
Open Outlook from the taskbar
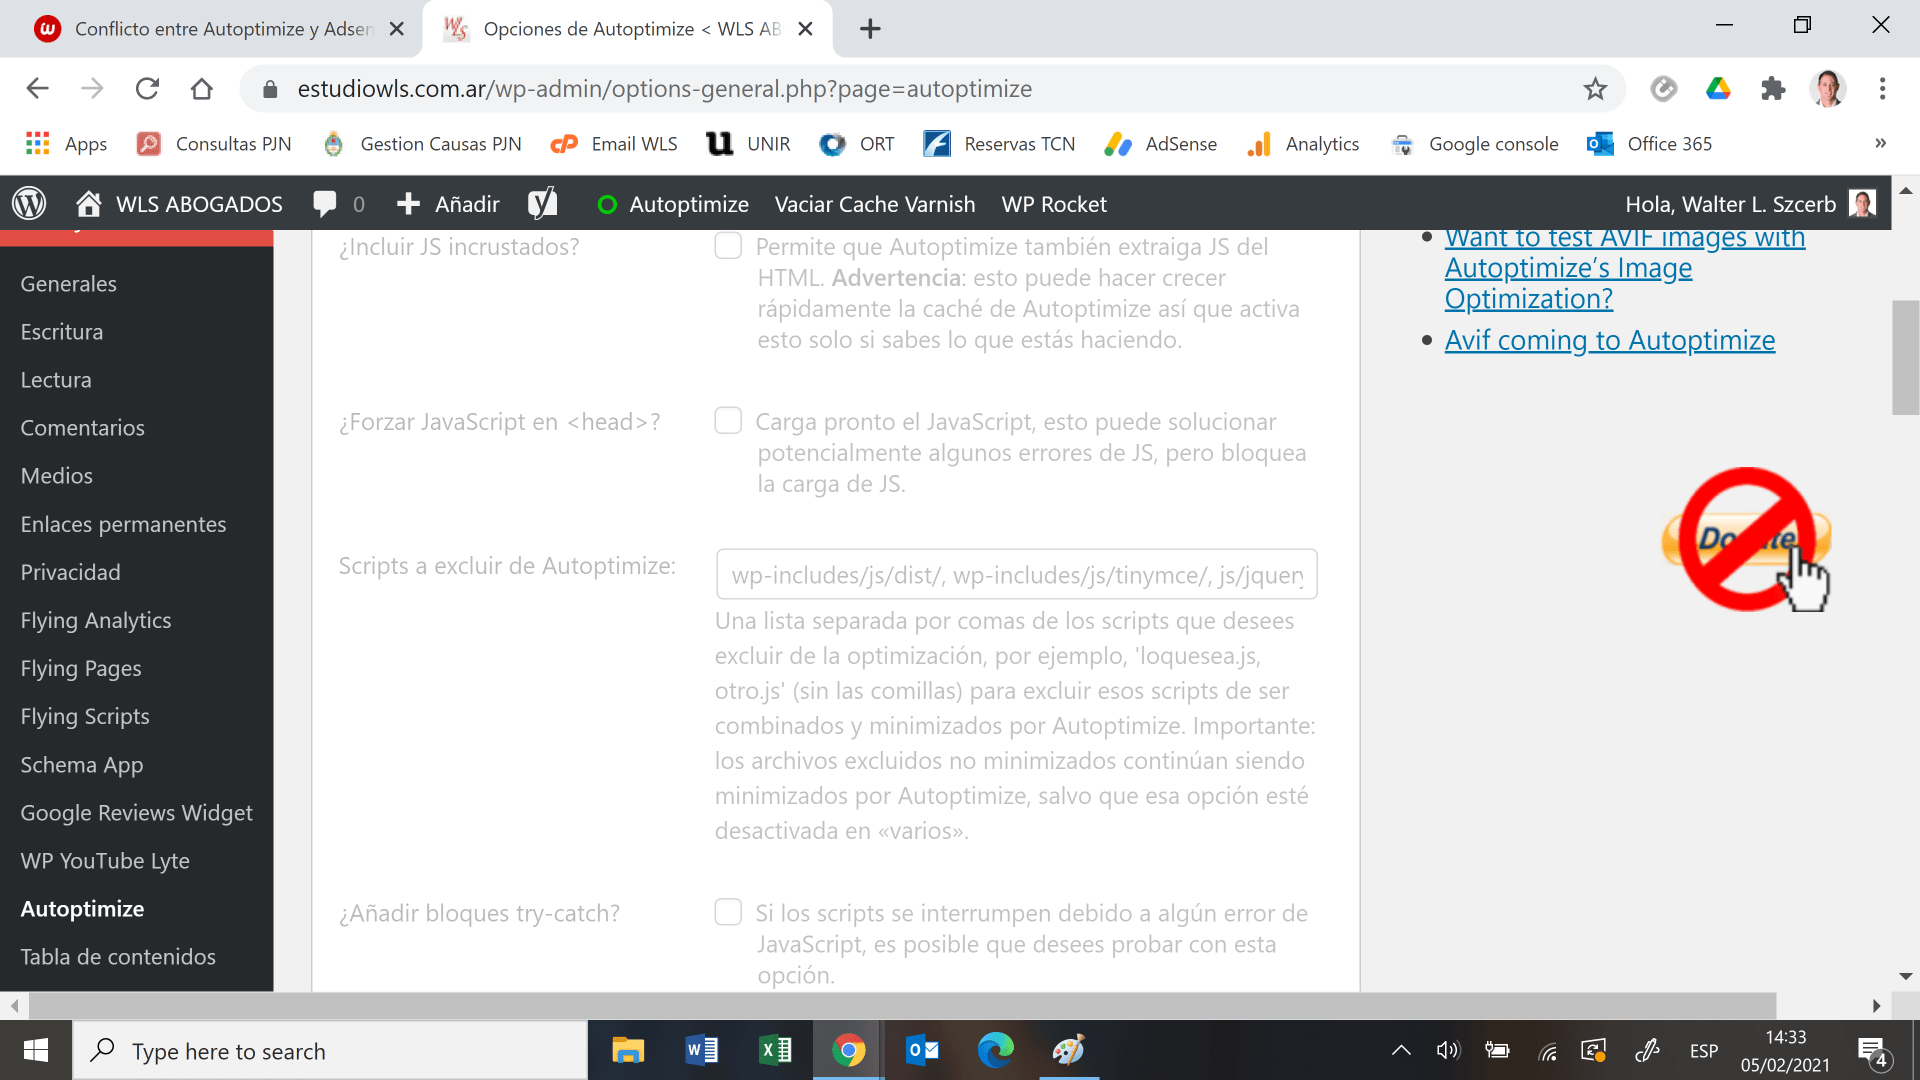[922, 1050]
